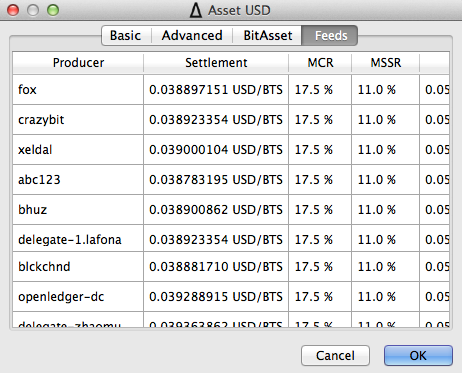462x373 pixels.
Task: Click settlement 0.038783195 USD/BTS
Action: pos(216,180)
